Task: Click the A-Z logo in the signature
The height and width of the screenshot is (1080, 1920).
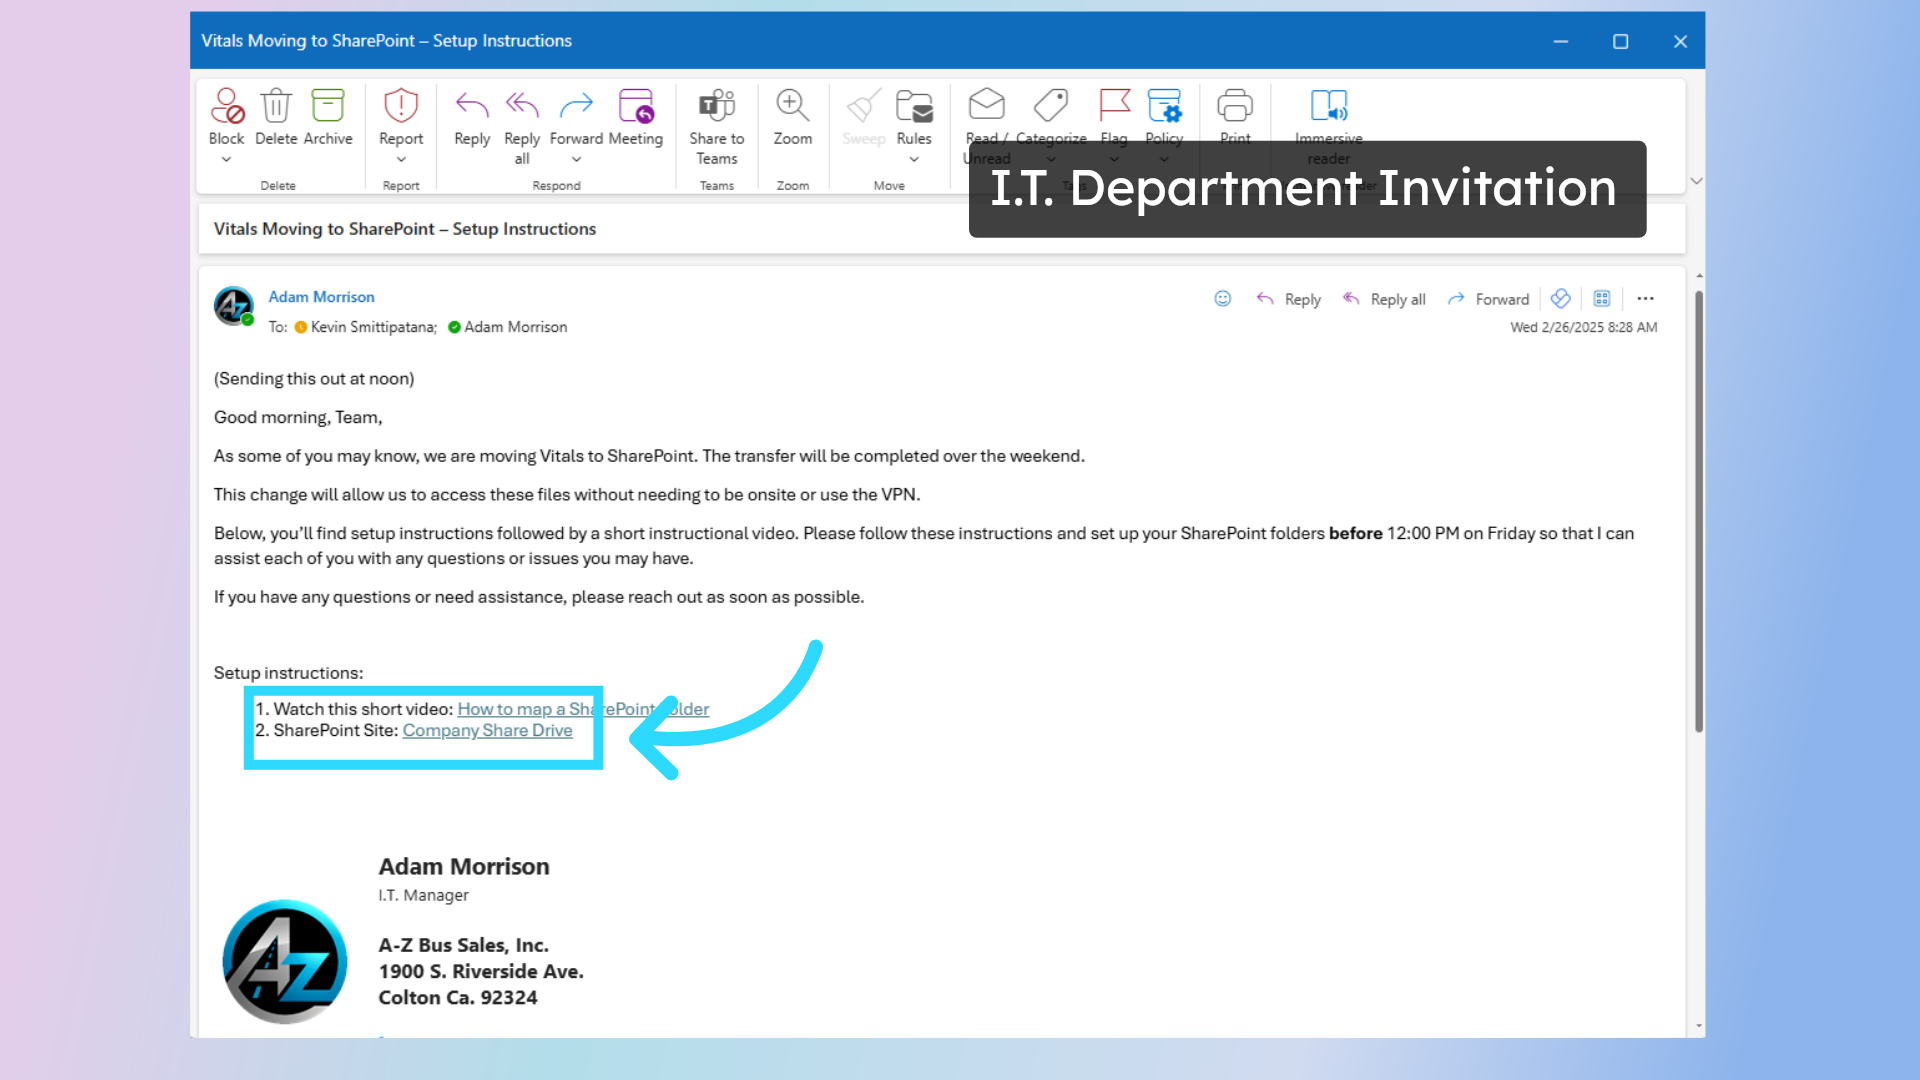Action: pyautogui.click(x=285, y=961)
